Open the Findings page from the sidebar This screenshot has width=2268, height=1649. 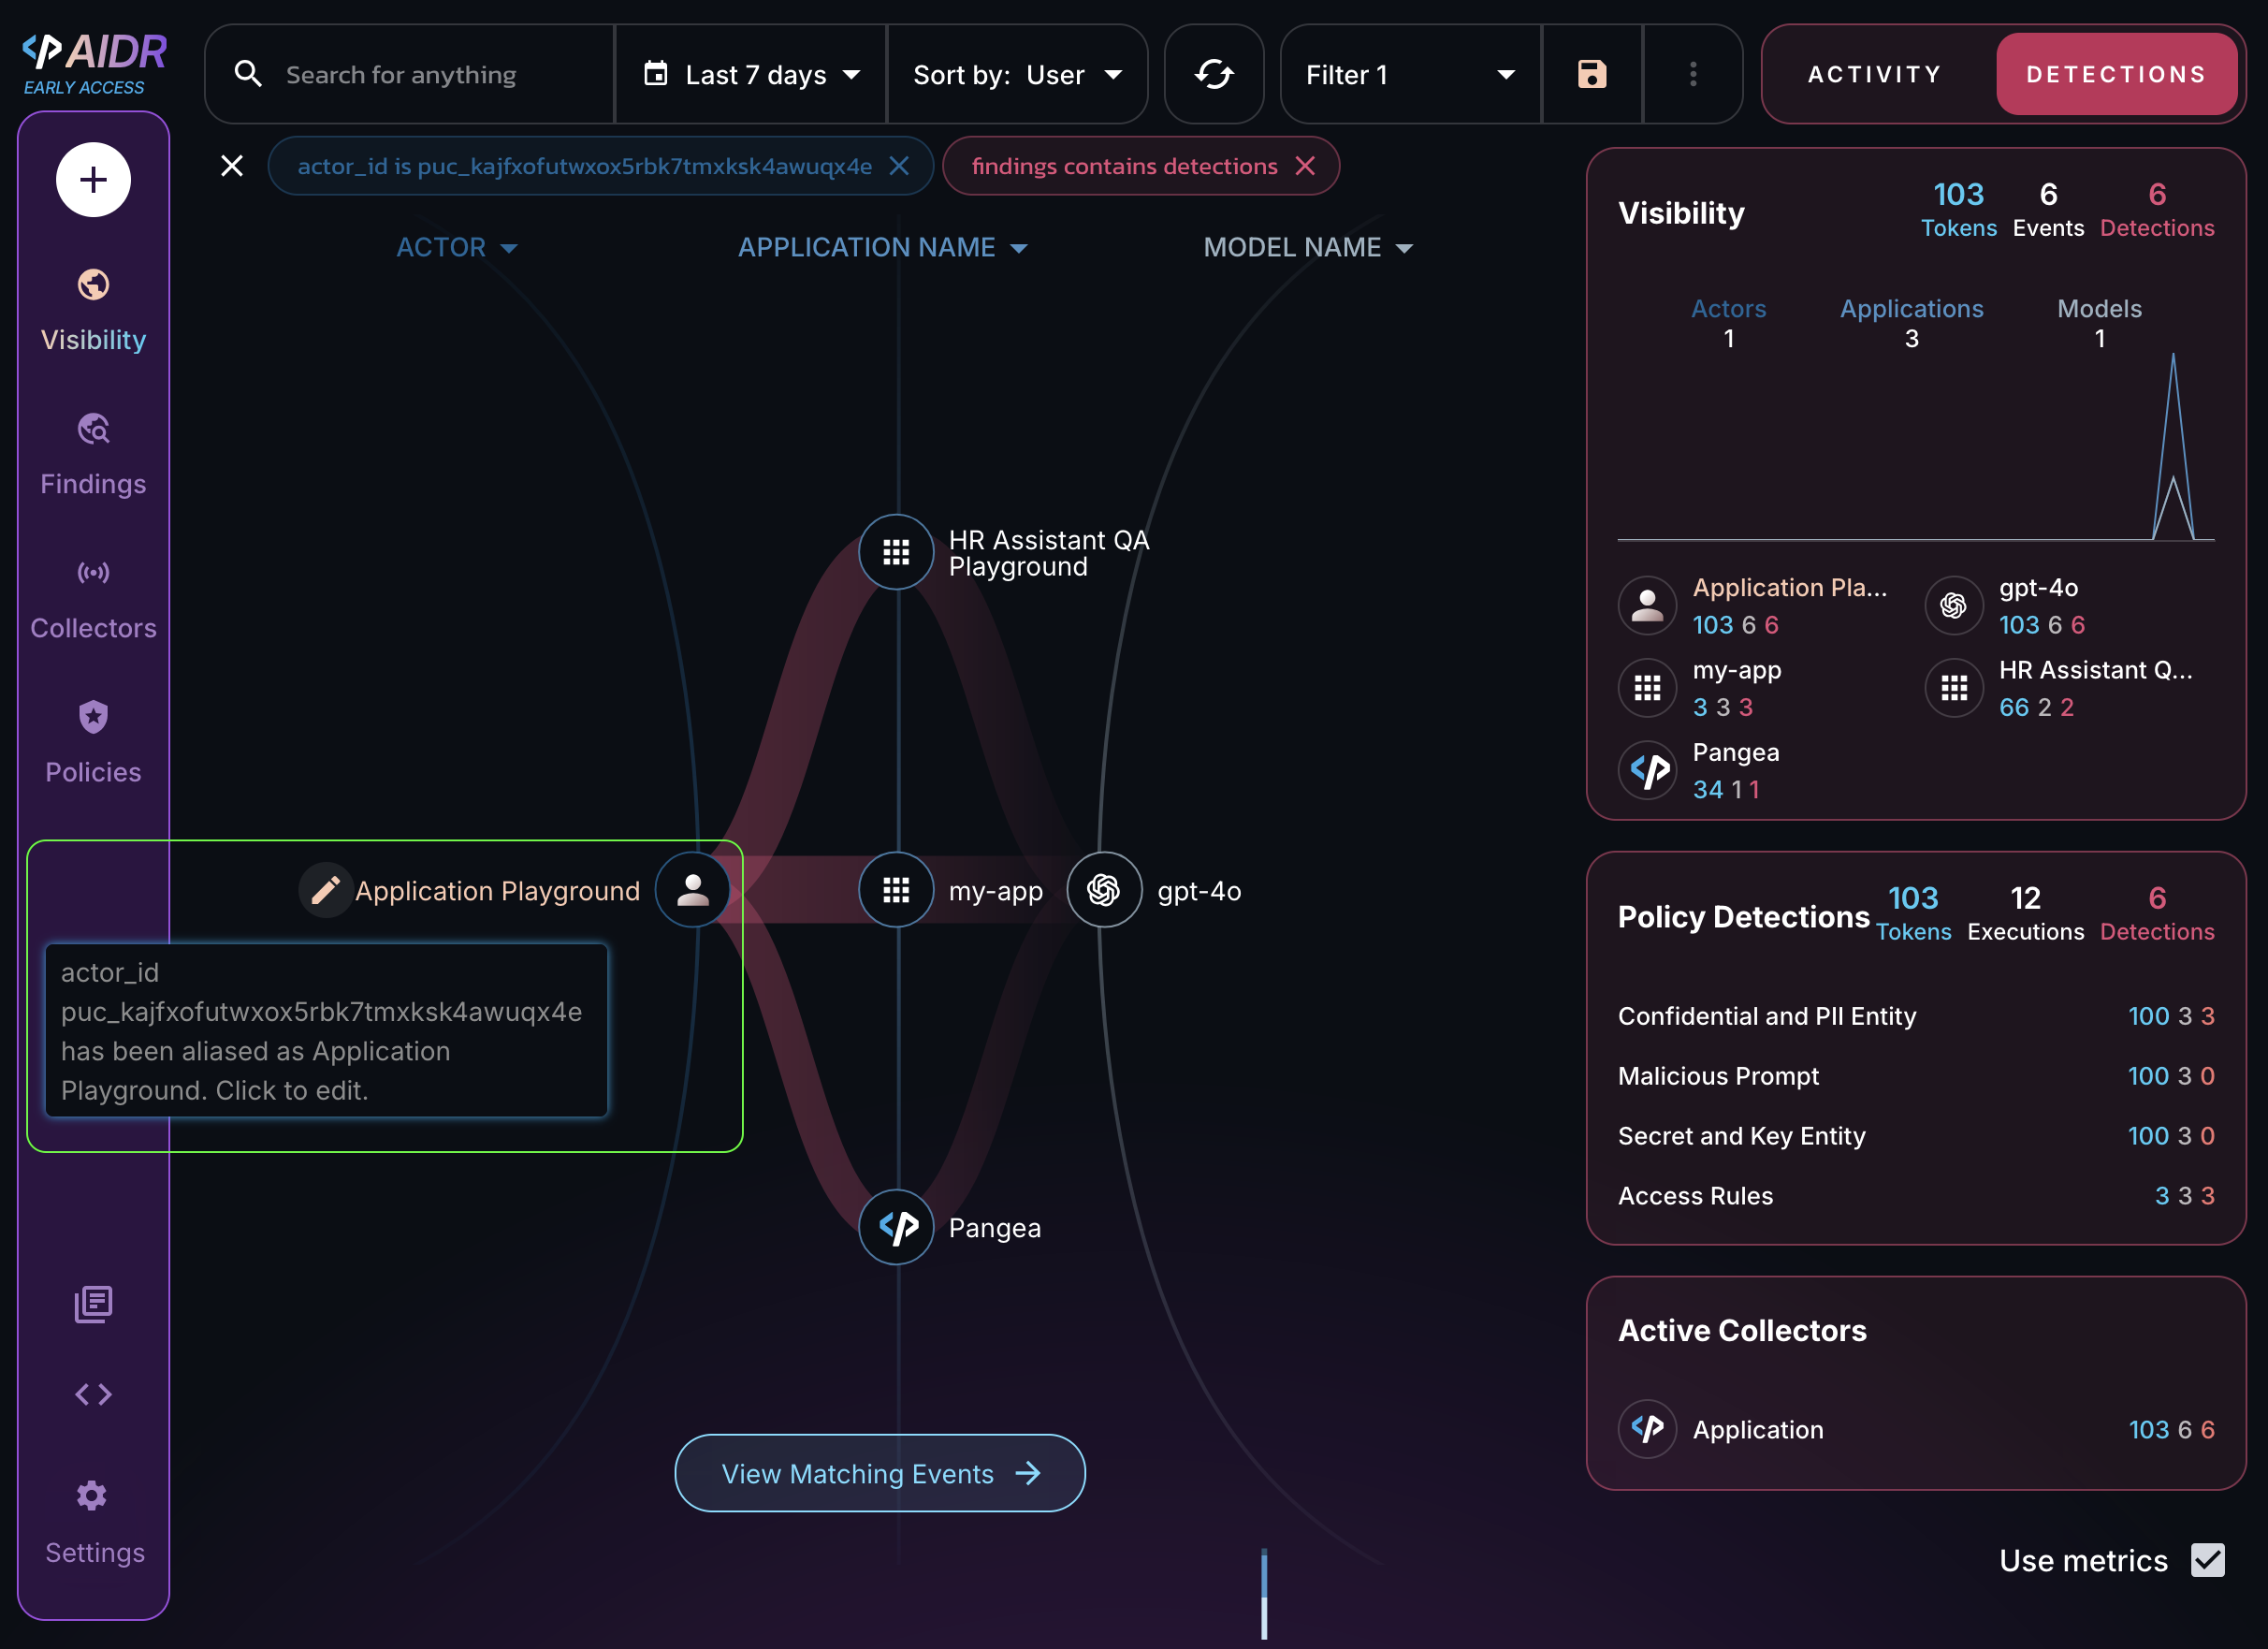(x=93, y=454)
